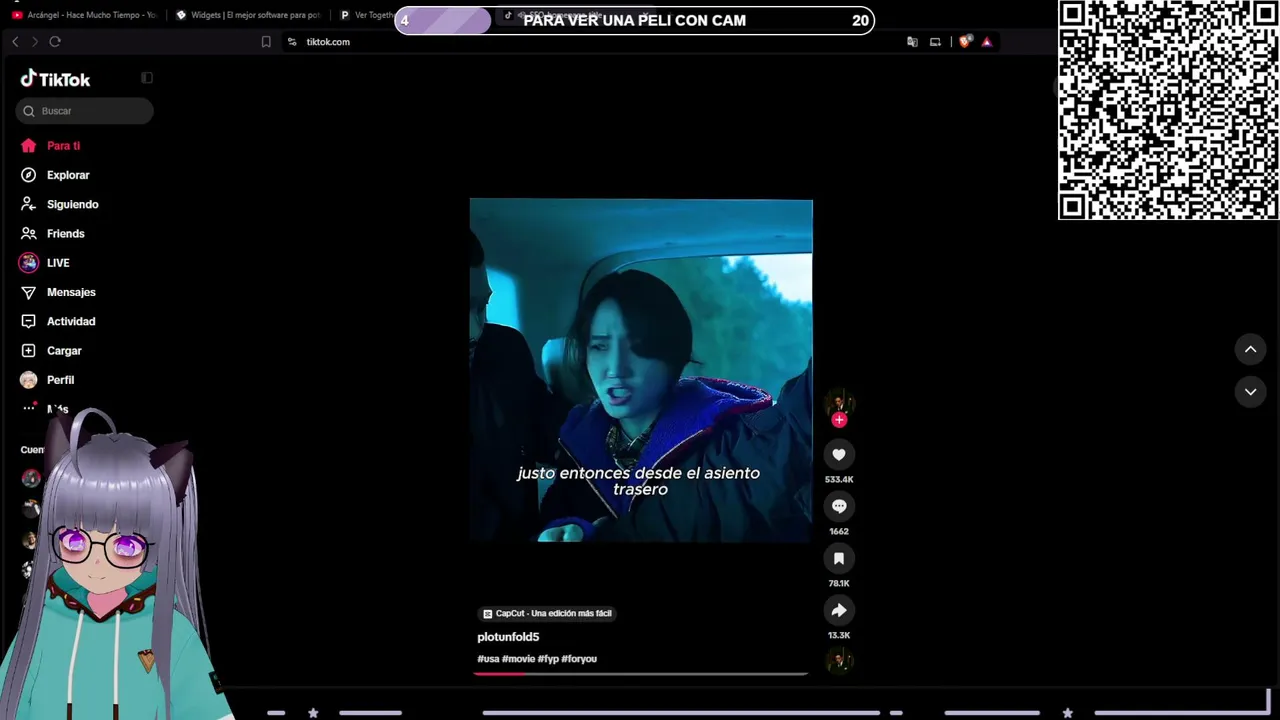Seek in the video progress bar
The height and width of the screenshot is (720, 1280).
pyautogui.click(x=640, y=673)
